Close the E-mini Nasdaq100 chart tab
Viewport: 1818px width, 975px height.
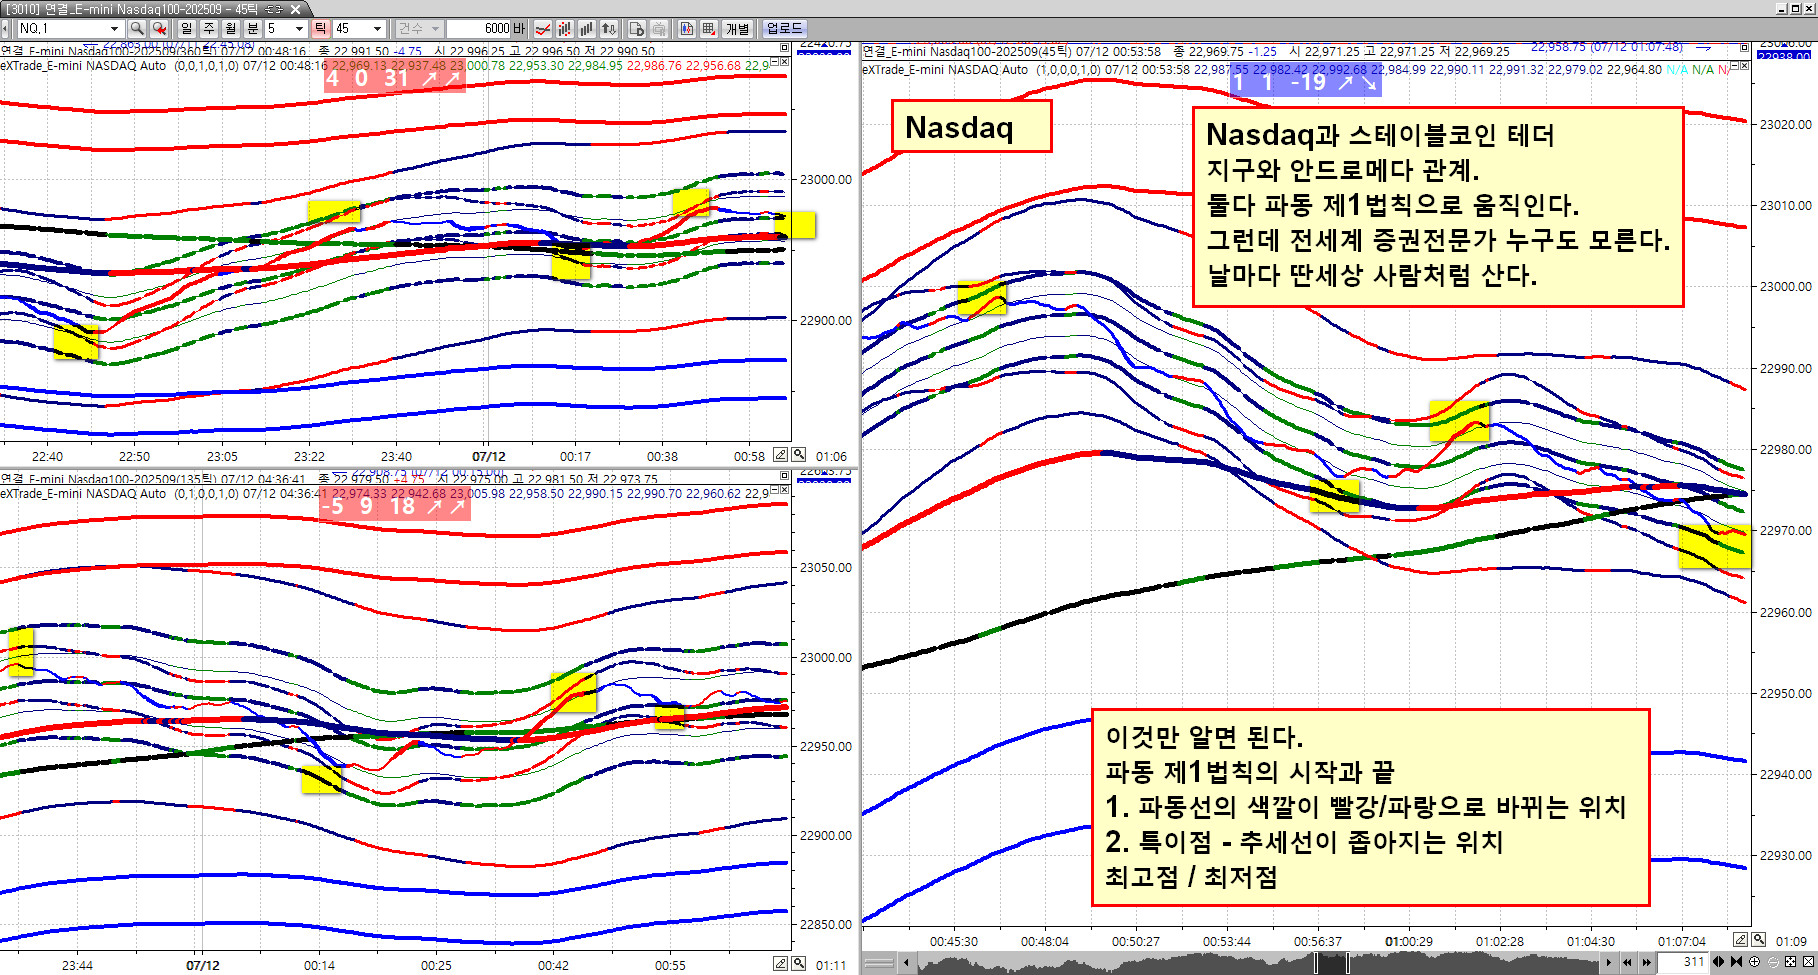[x=296, y=9]
